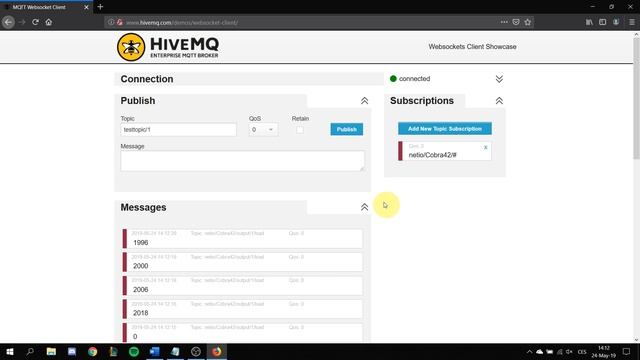This screenshot has width=640, height=360.
Task: Toggle Firefox sidebar icon
Action: [x=602, y=22]
